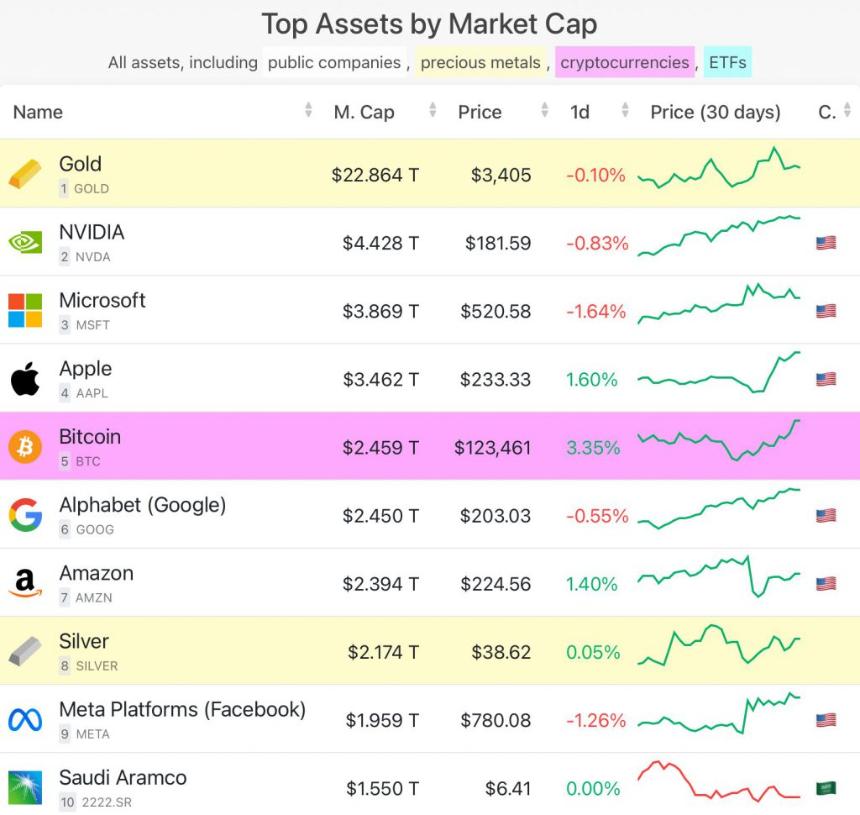Click the Meta infinity logo
This screenshot has width=860, height=815.
coord(26,720)
